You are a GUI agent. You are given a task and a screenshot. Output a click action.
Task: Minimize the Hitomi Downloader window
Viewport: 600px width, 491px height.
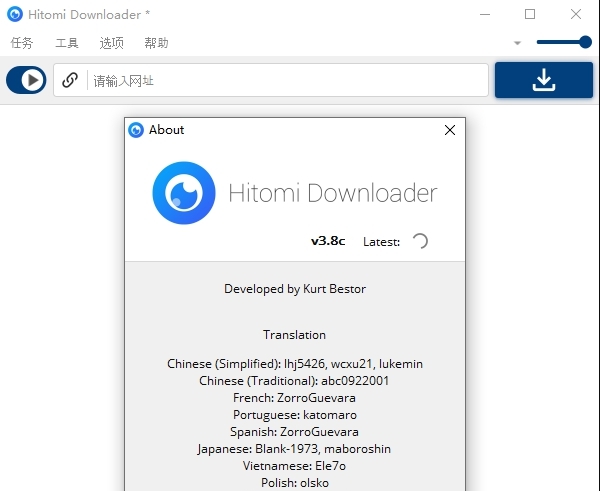[x=485, y=15]
